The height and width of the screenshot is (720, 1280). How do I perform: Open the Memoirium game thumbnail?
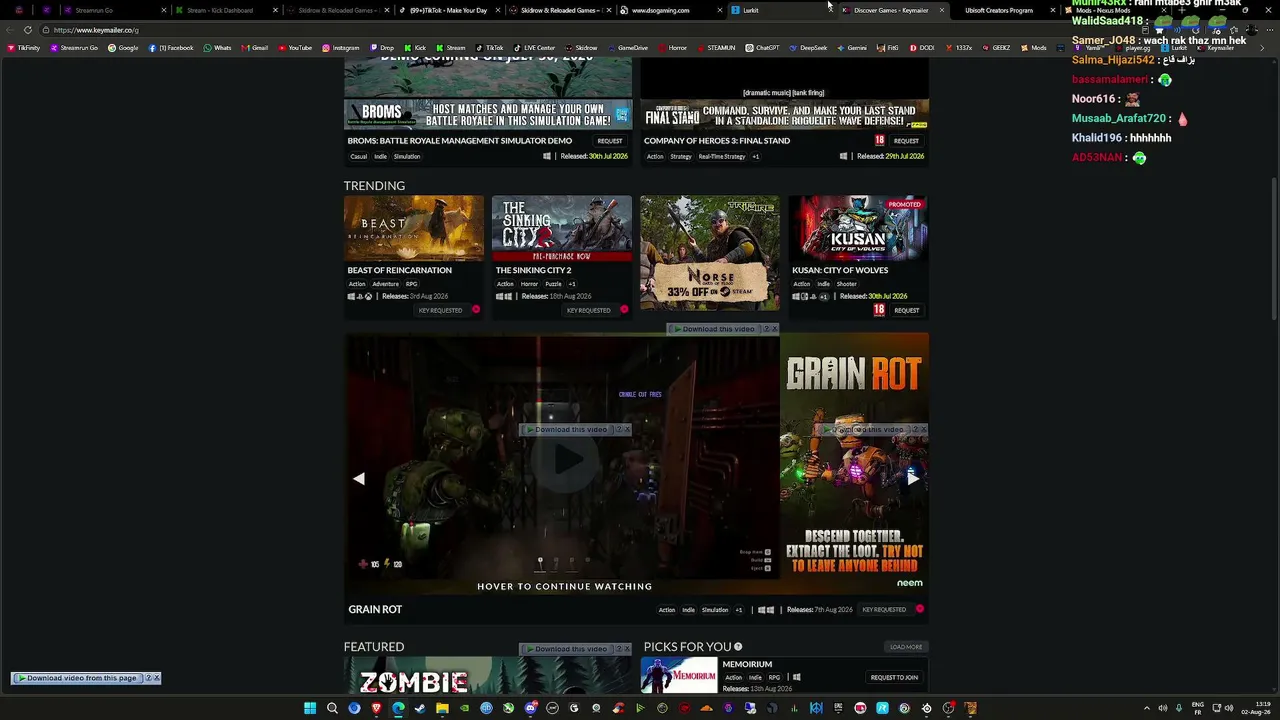(x=679, y=675)
